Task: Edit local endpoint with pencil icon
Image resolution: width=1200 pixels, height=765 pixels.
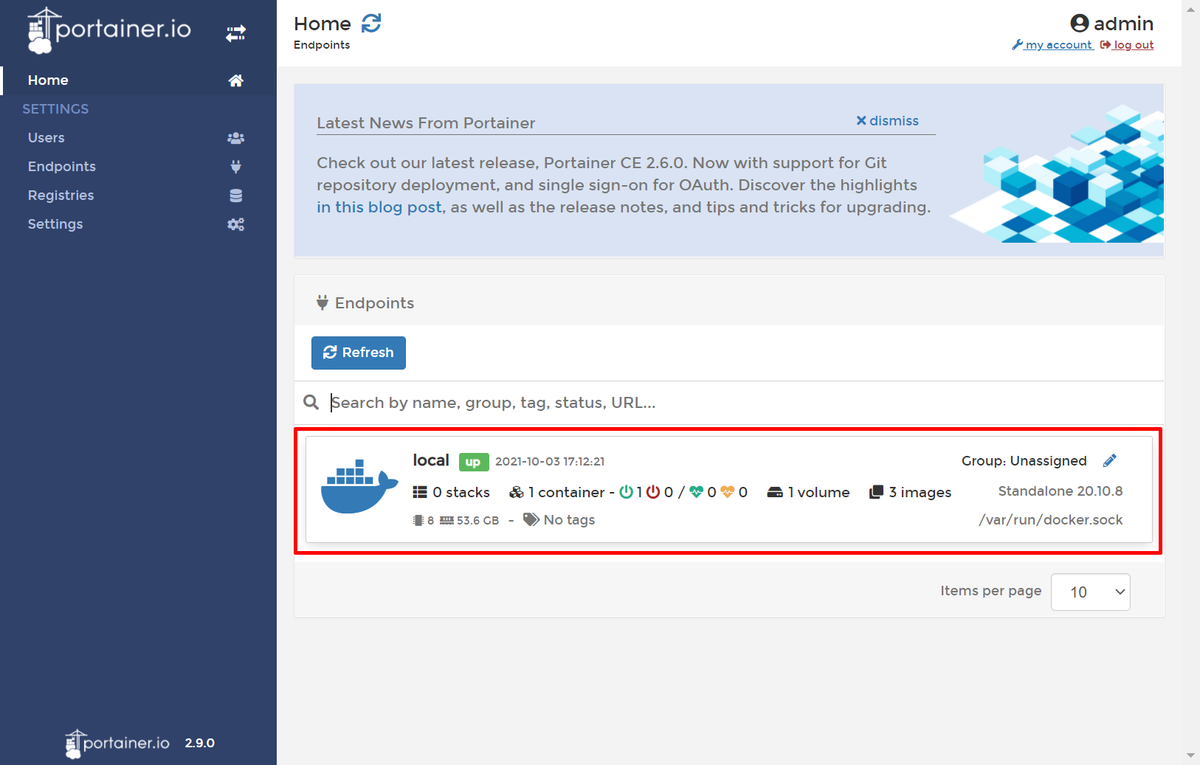Action: coord(1109,461)
